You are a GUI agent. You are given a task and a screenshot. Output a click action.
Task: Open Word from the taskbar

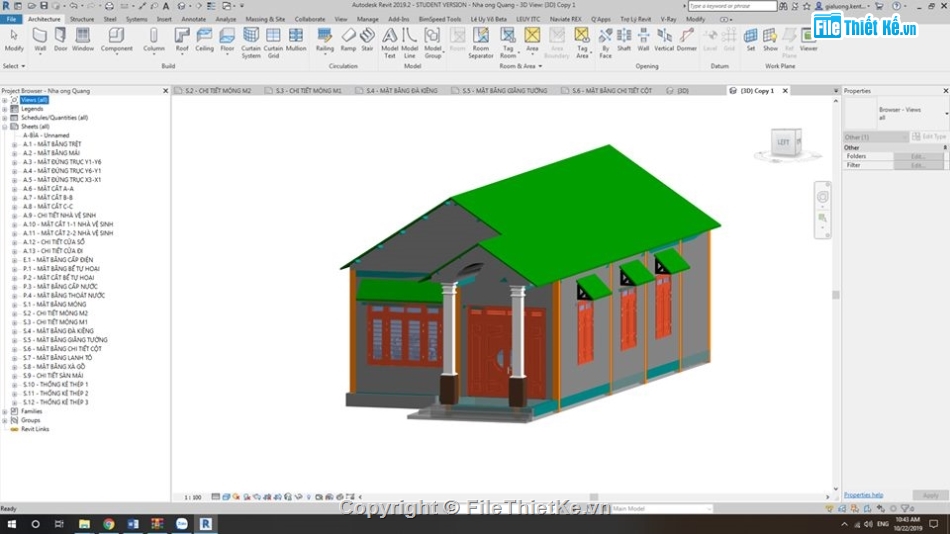pos(133,524)
